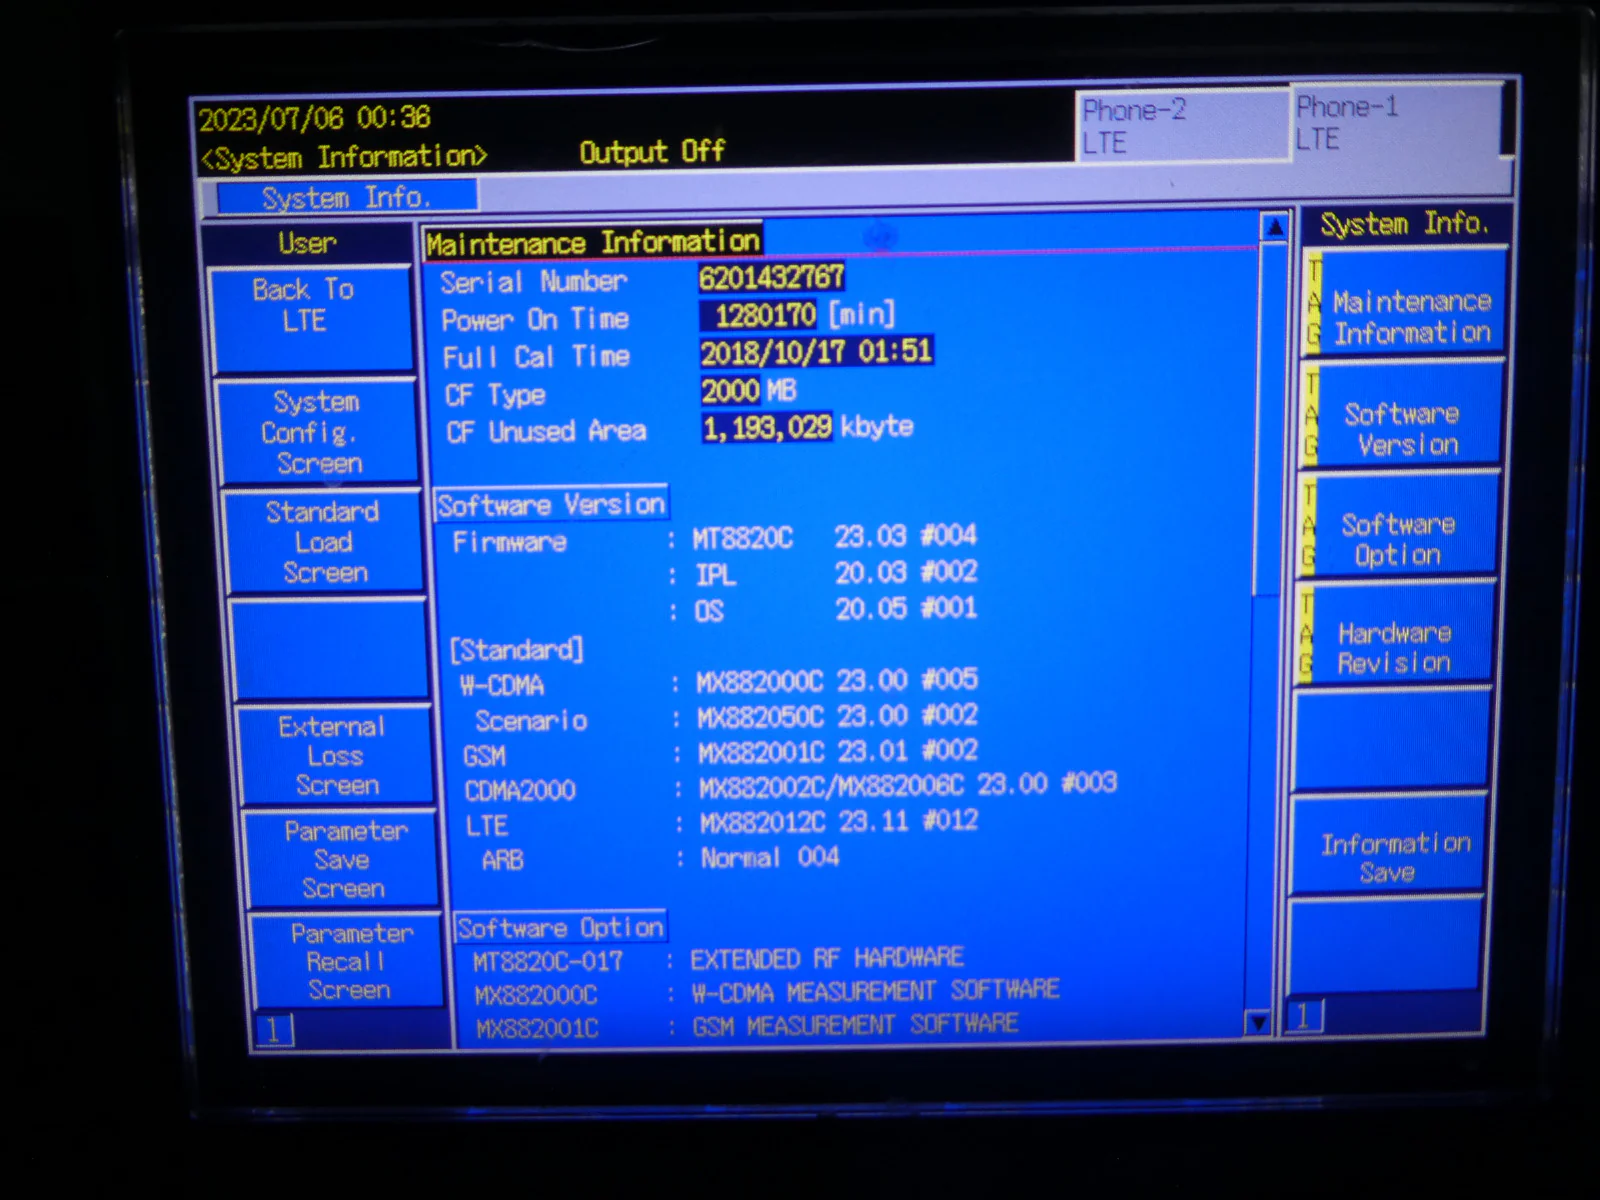Click the W-CDMA MX882000C version row

717,683
